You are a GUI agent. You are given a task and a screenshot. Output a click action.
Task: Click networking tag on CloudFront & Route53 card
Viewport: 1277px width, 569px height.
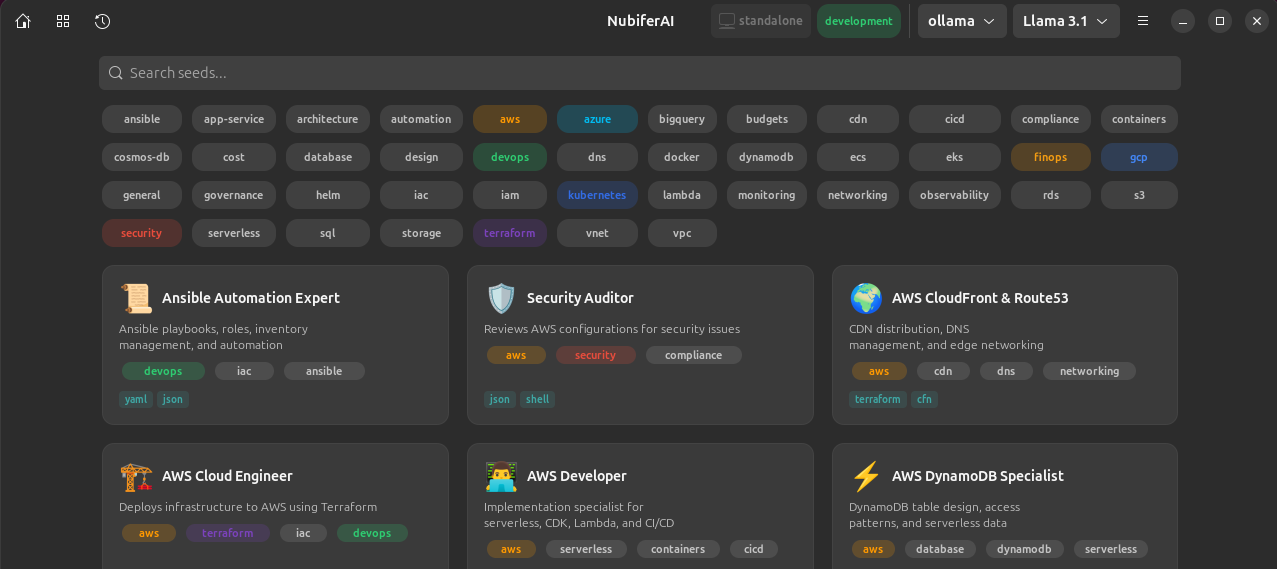(x=1090, y=371)
